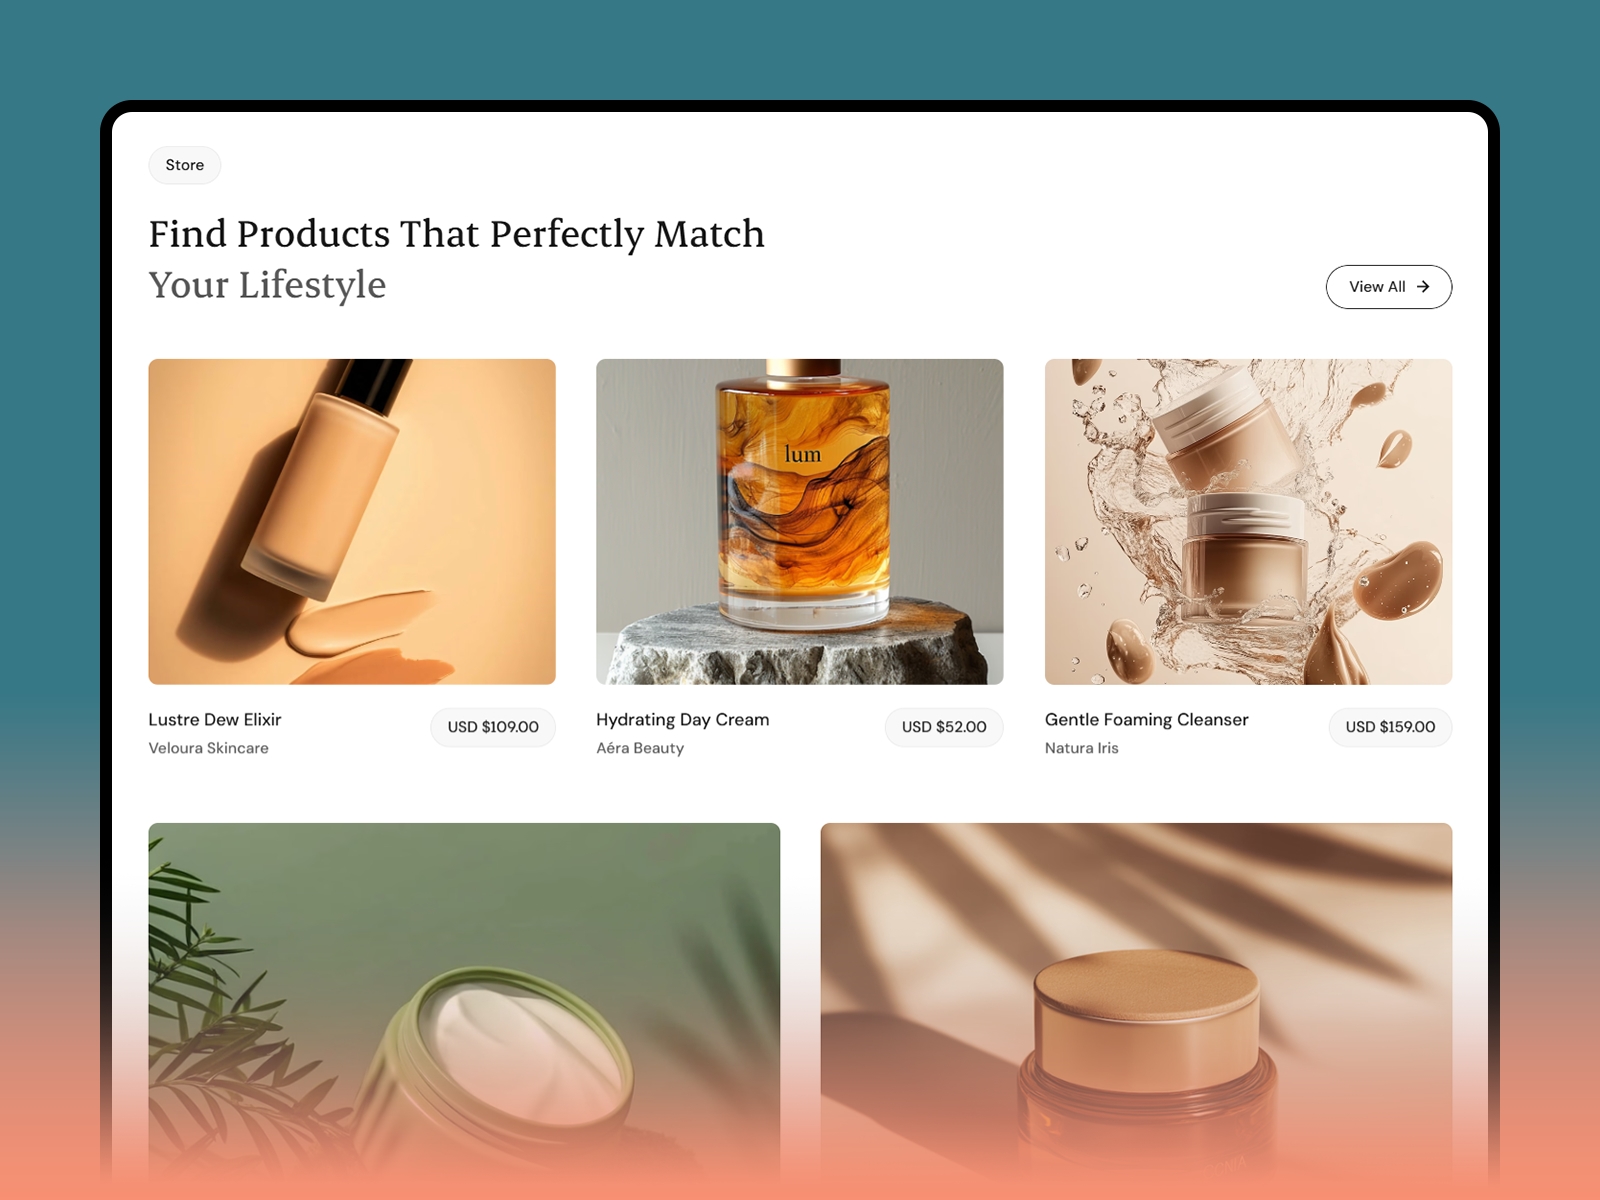Viewport: 1600px width, 1200px height.
Task: Open the Veloura Skincare brand link
Action: coord(209,748)
